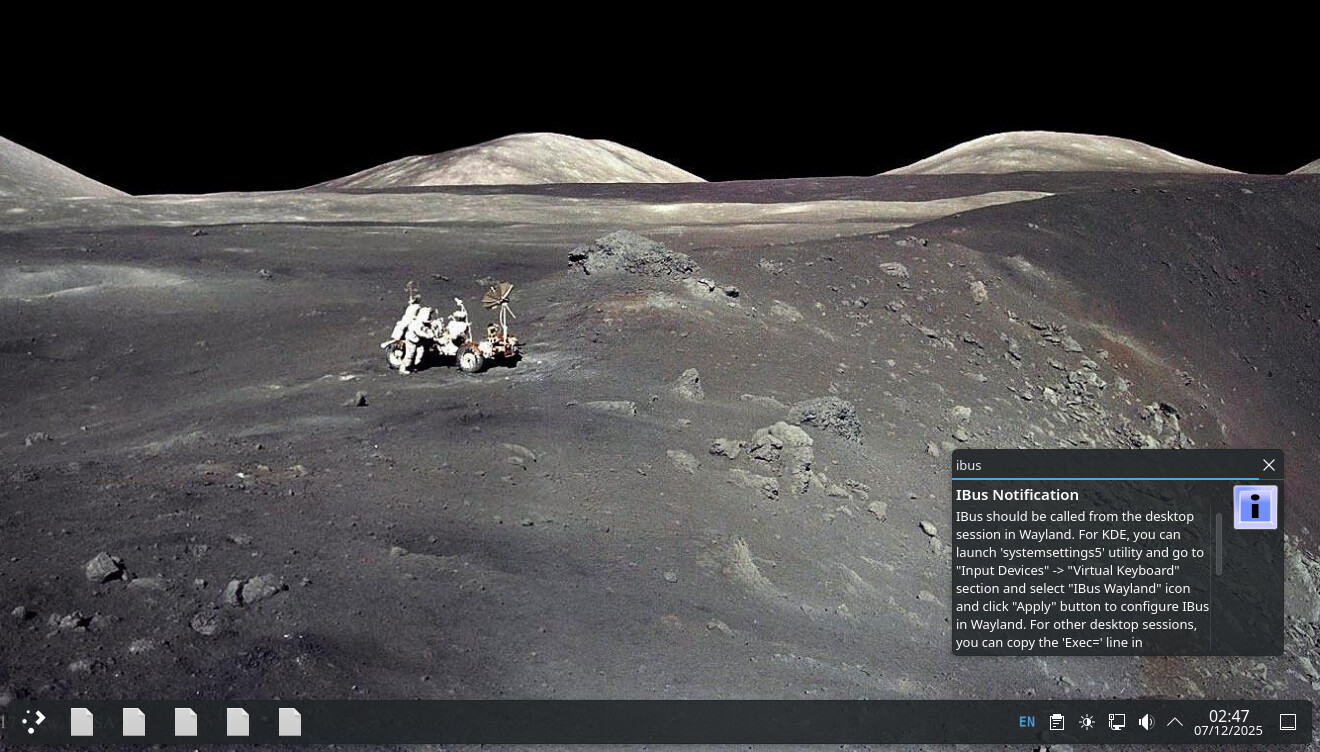Open the KDE application launcher
This screenshot has height=752, width=1320.
(x=34, y=721)
